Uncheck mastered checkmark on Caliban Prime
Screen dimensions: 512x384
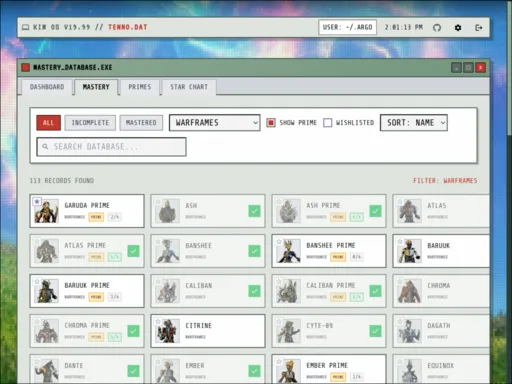tap(375, 291)
